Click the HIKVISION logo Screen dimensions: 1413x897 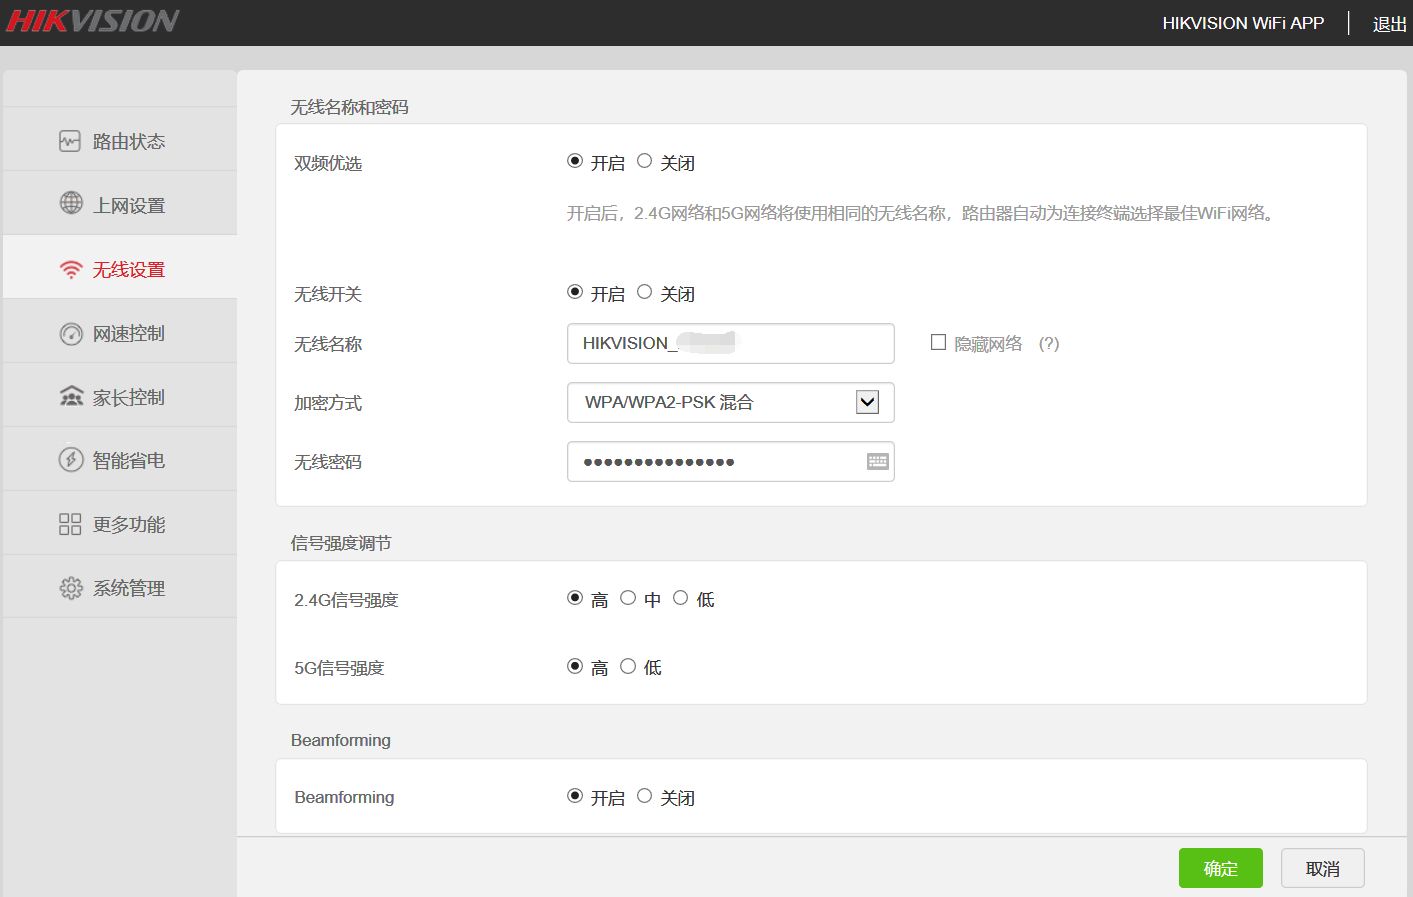pos(92,21)
